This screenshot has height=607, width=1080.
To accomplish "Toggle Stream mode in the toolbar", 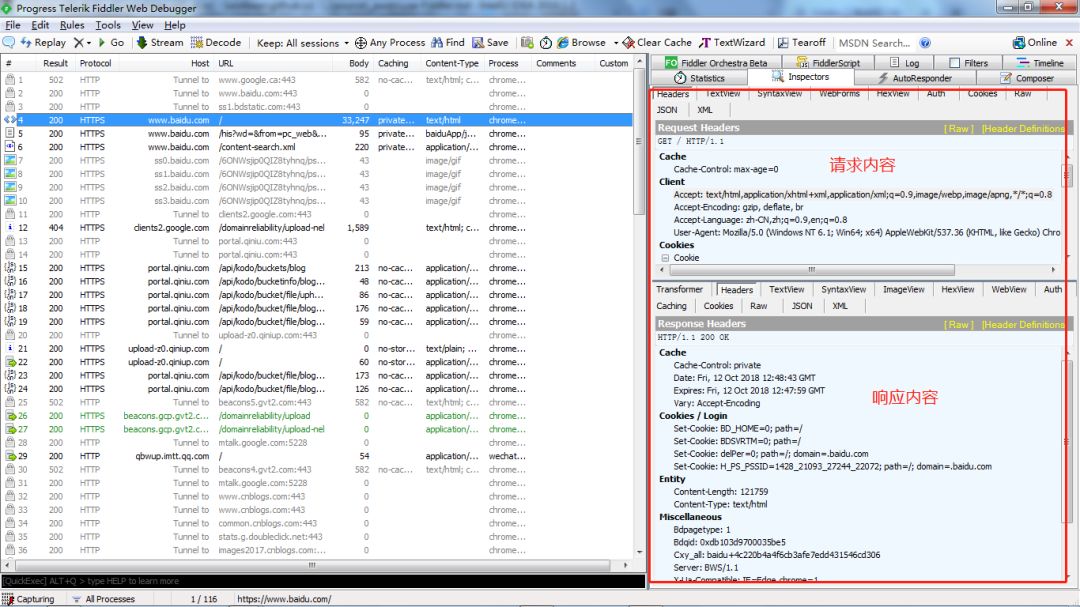I will tap(160, 43).
